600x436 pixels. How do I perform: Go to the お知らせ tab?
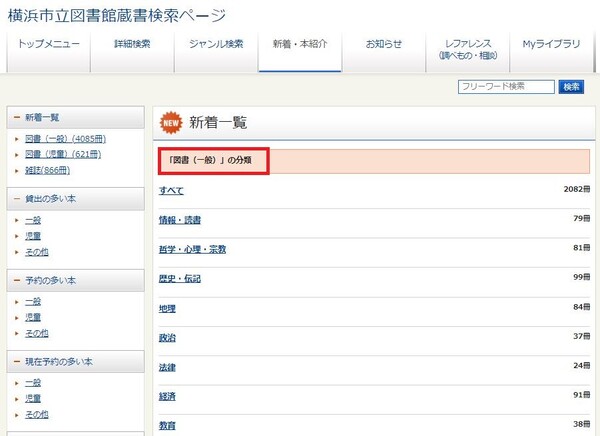click(x=383, y=44)
